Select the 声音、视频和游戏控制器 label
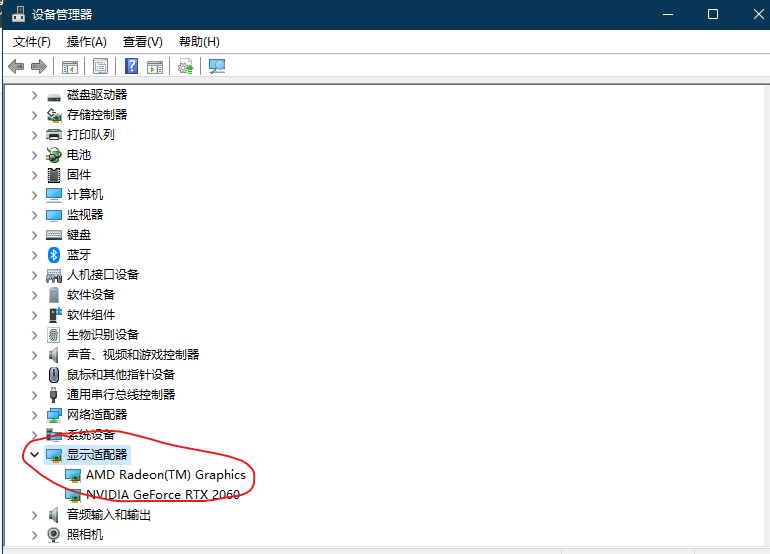The width and height of the screenshot is (770, 554). pos(133,355)
